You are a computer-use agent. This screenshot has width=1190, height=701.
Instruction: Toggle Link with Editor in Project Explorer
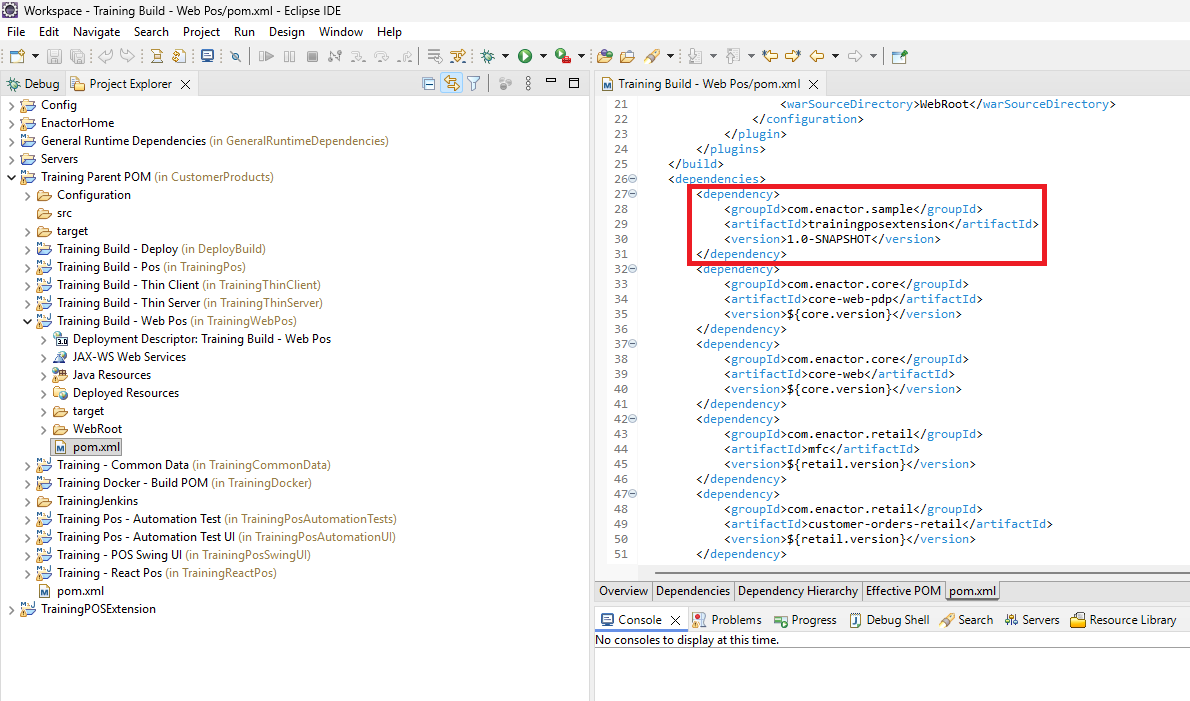click(x=452, y=83)
